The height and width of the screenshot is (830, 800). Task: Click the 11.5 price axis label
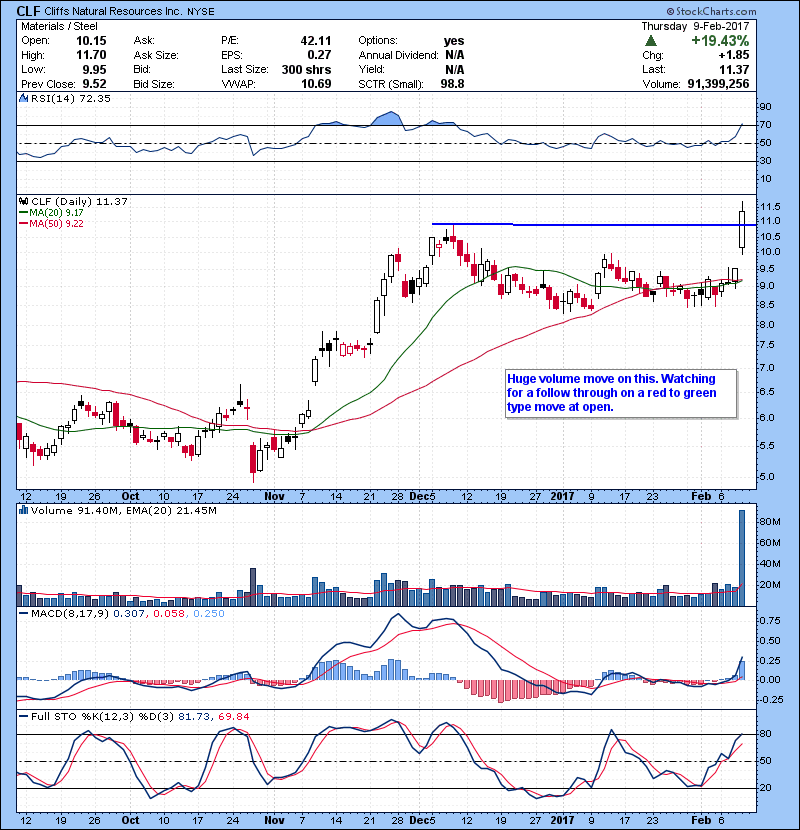pyautogui.click(x=770, y=207)
